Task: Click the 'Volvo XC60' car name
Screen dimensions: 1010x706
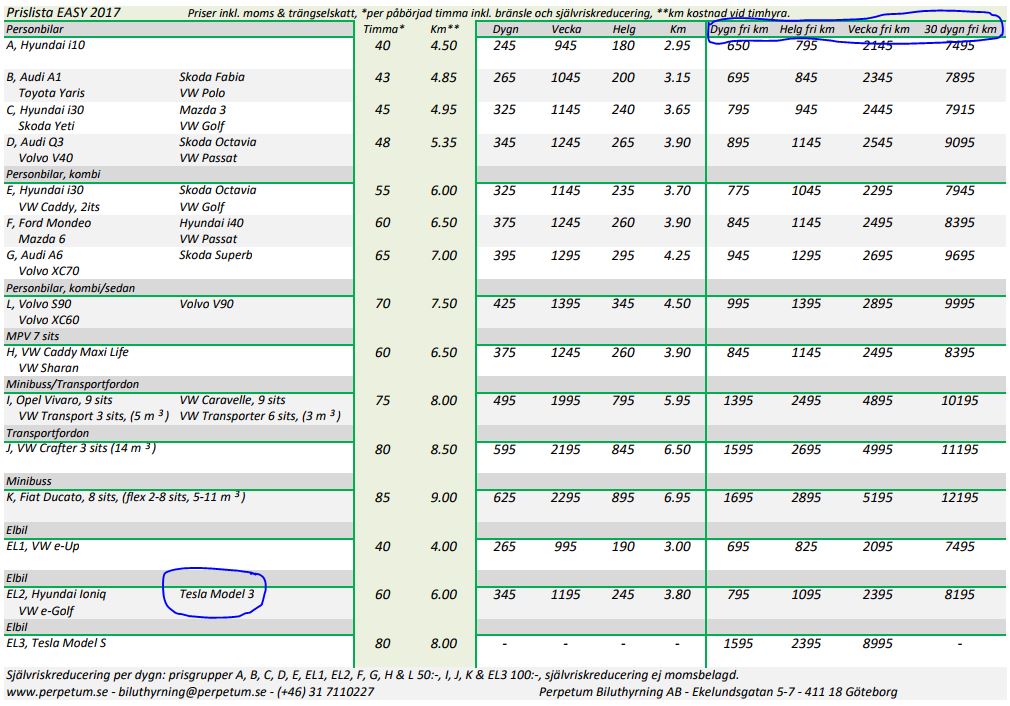Action: [x=49, y=320]
